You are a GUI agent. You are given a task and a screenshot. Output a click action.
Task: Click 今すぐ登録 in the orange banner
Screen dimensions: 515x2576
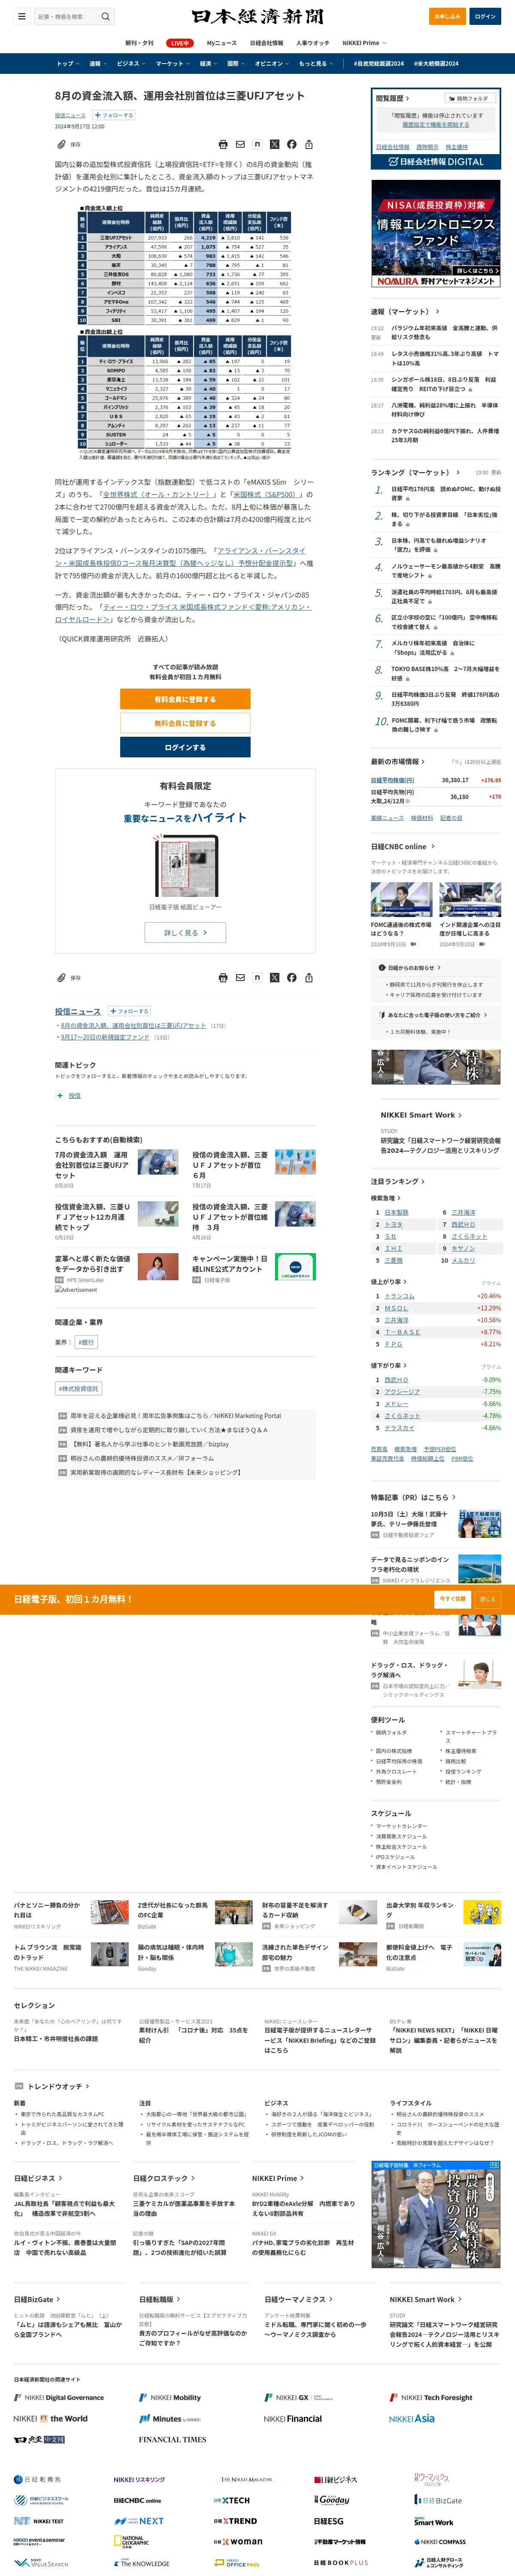pos(453,1599)
